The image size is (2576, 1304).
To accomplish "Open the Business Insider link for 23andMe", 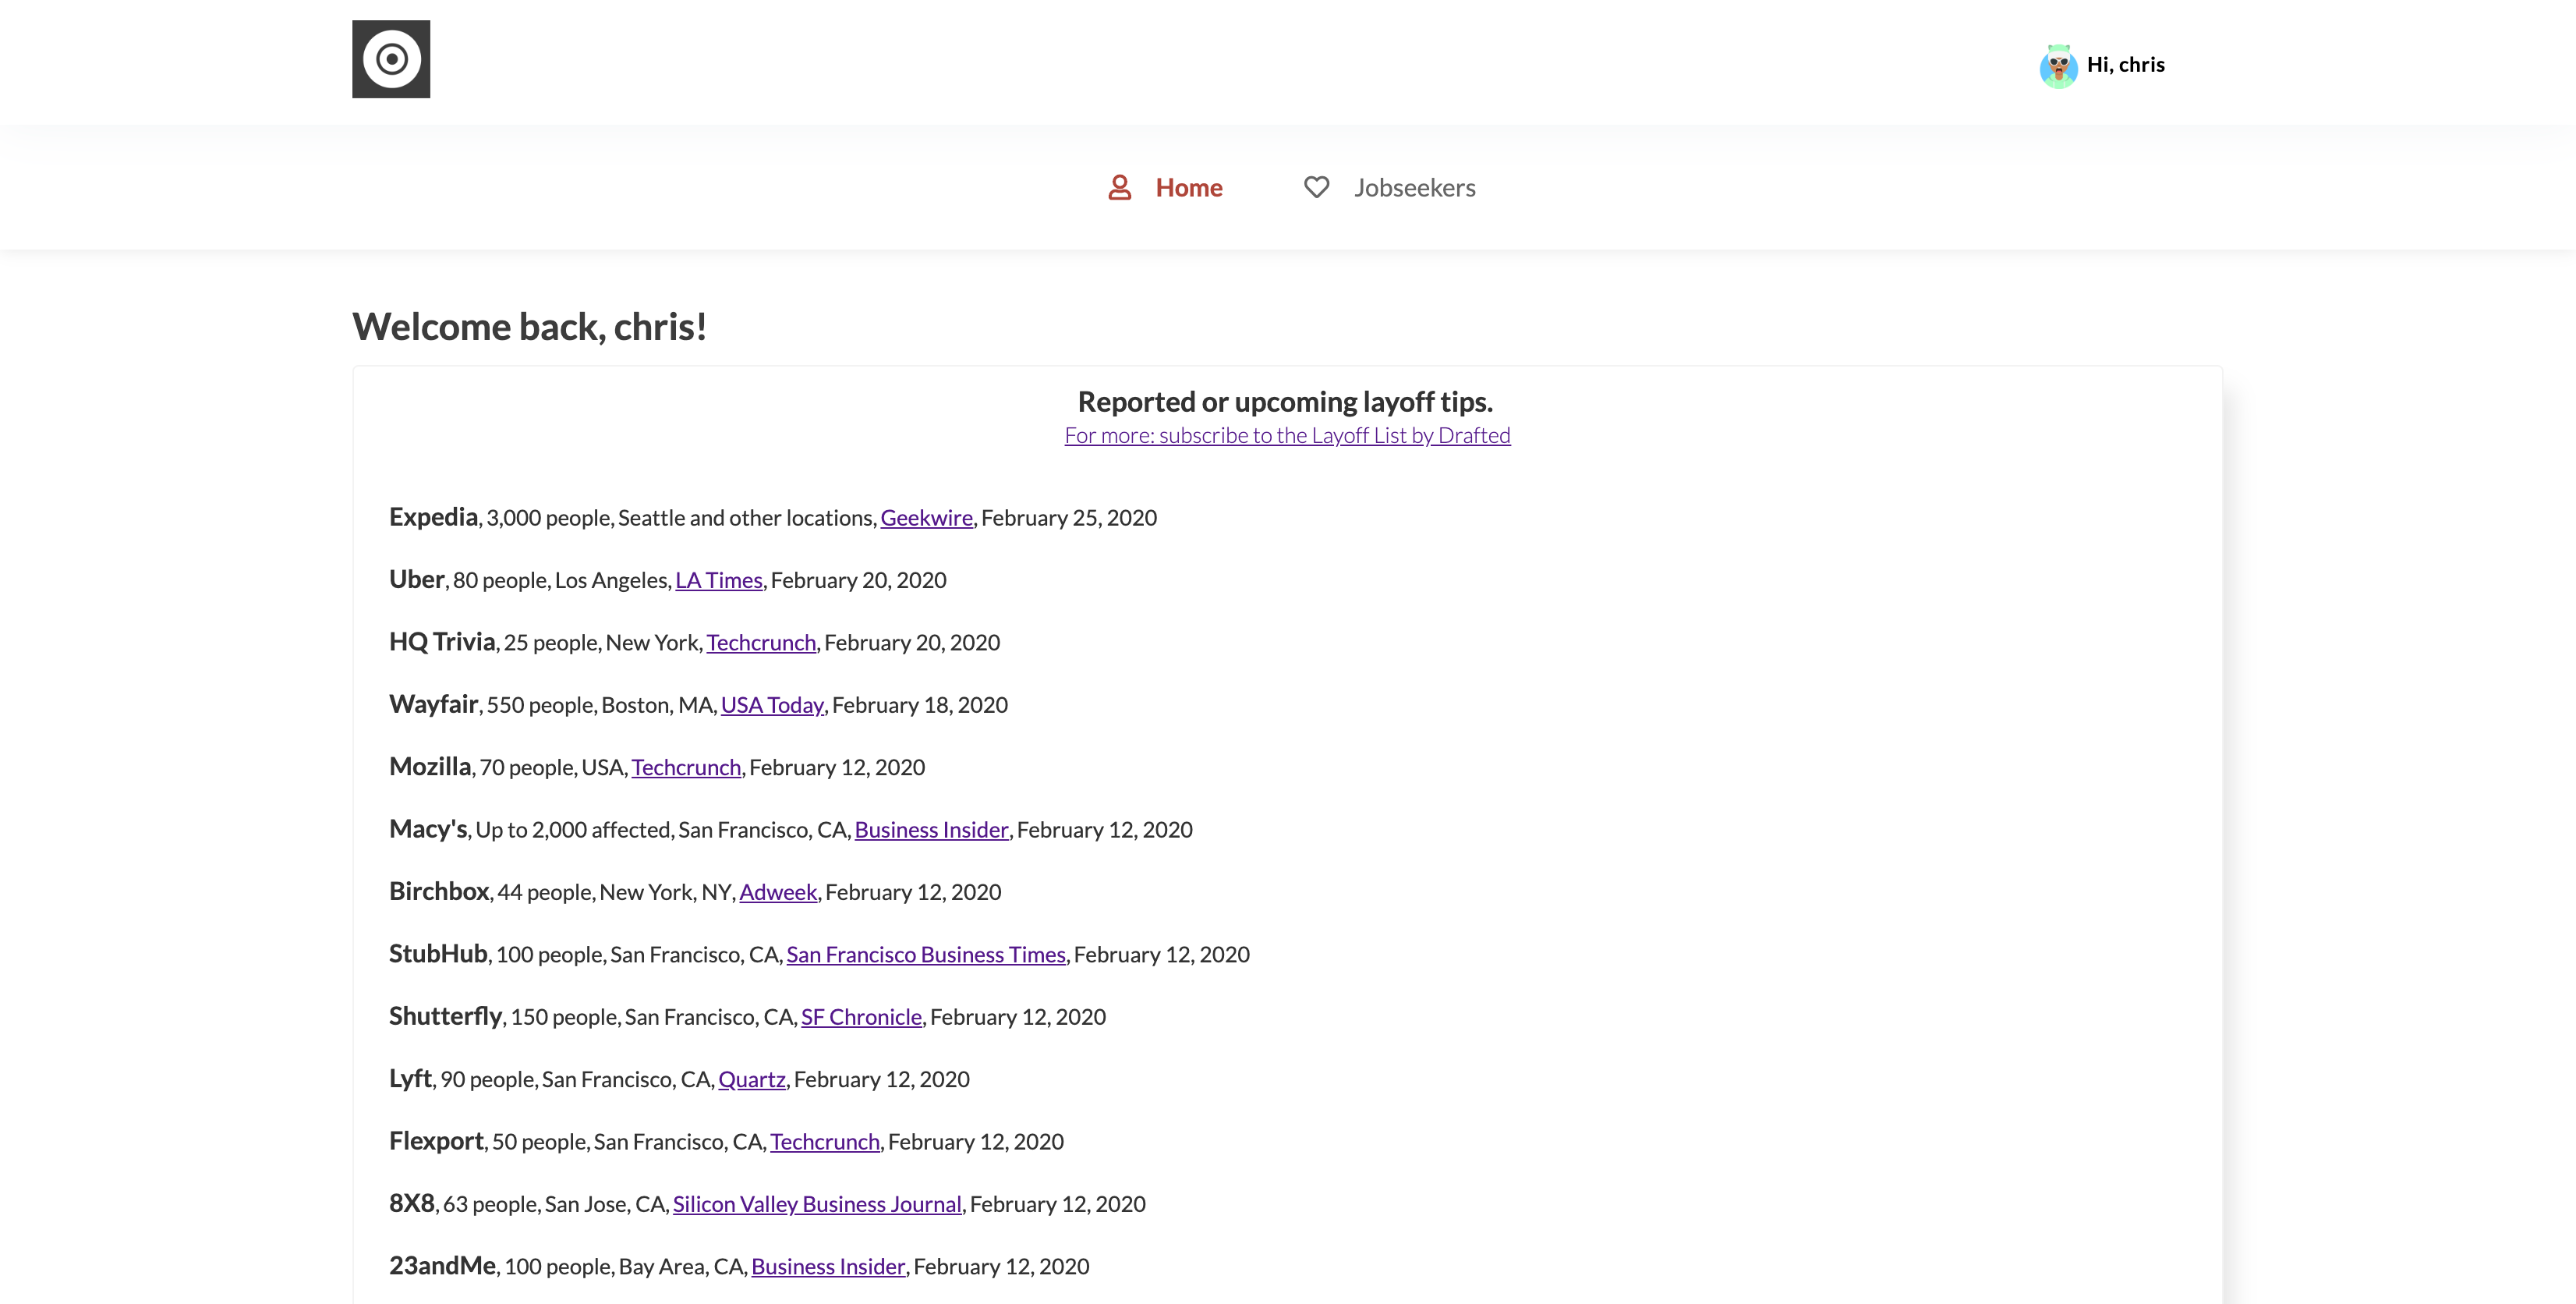I will point(827,1267).
